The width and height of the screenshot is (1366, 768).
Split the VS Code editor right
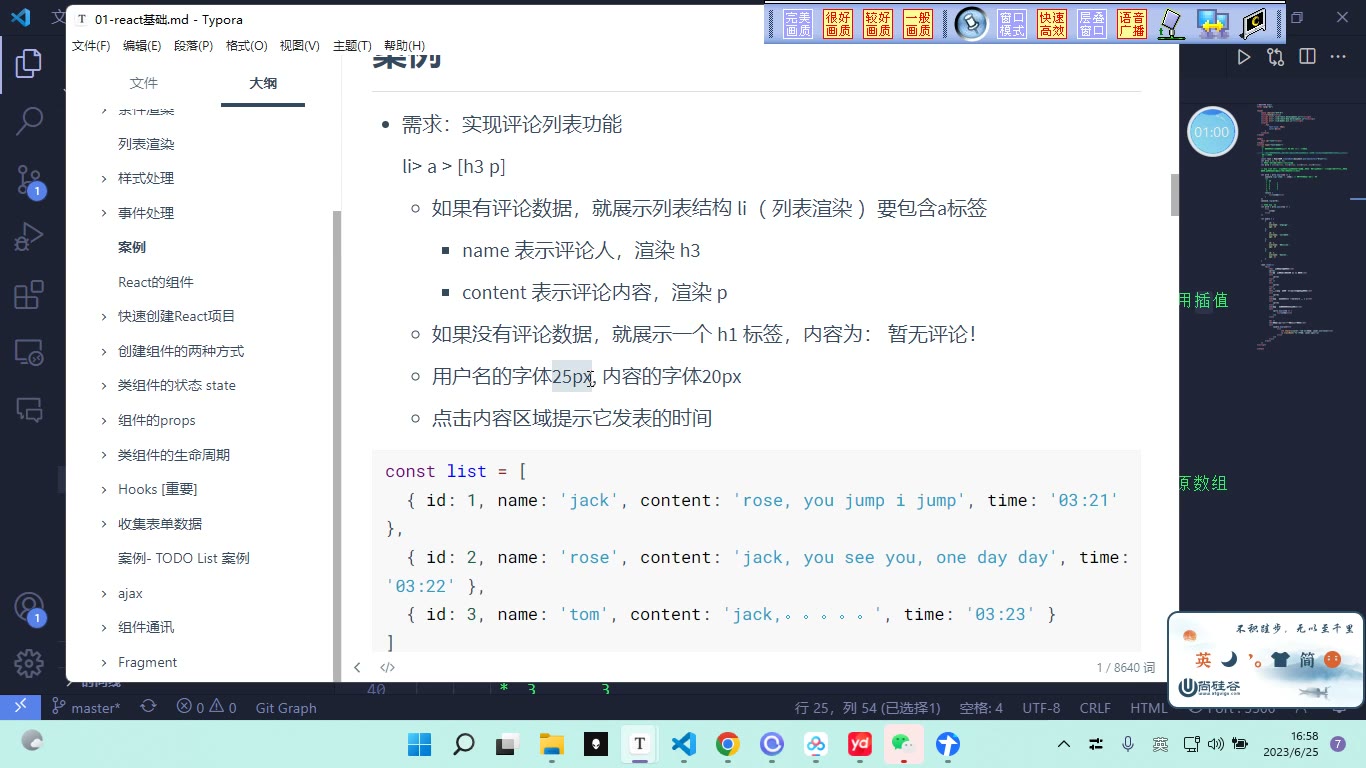(x=1307, y=57)
